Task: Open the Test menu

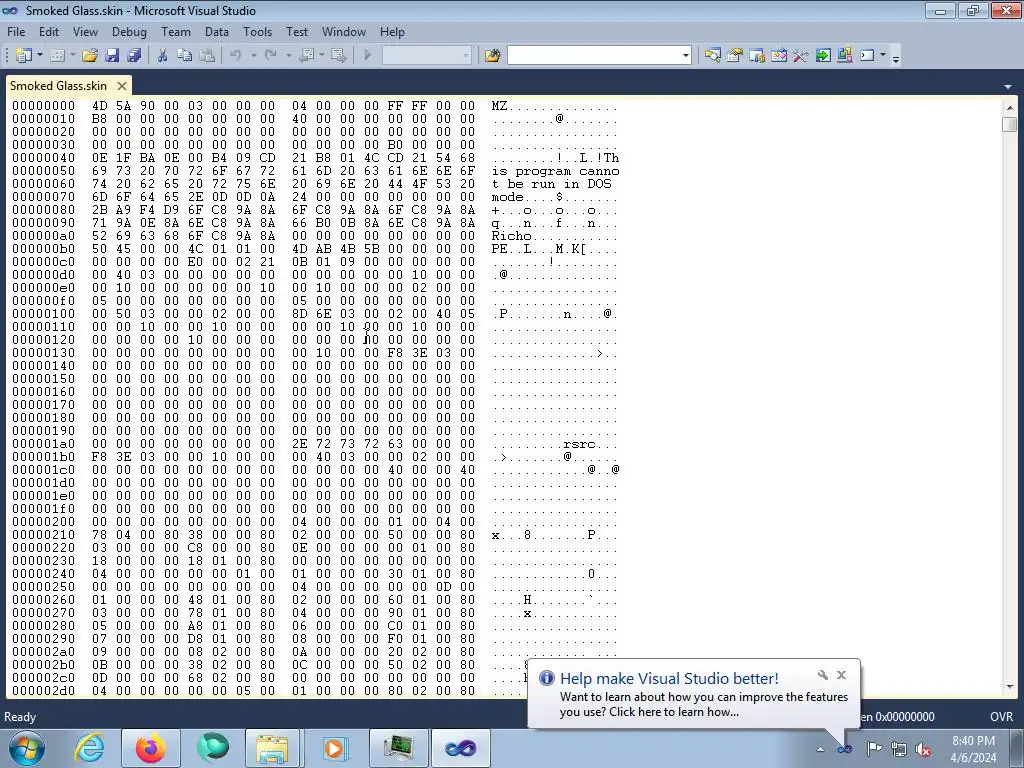Action: click(296, 31)
